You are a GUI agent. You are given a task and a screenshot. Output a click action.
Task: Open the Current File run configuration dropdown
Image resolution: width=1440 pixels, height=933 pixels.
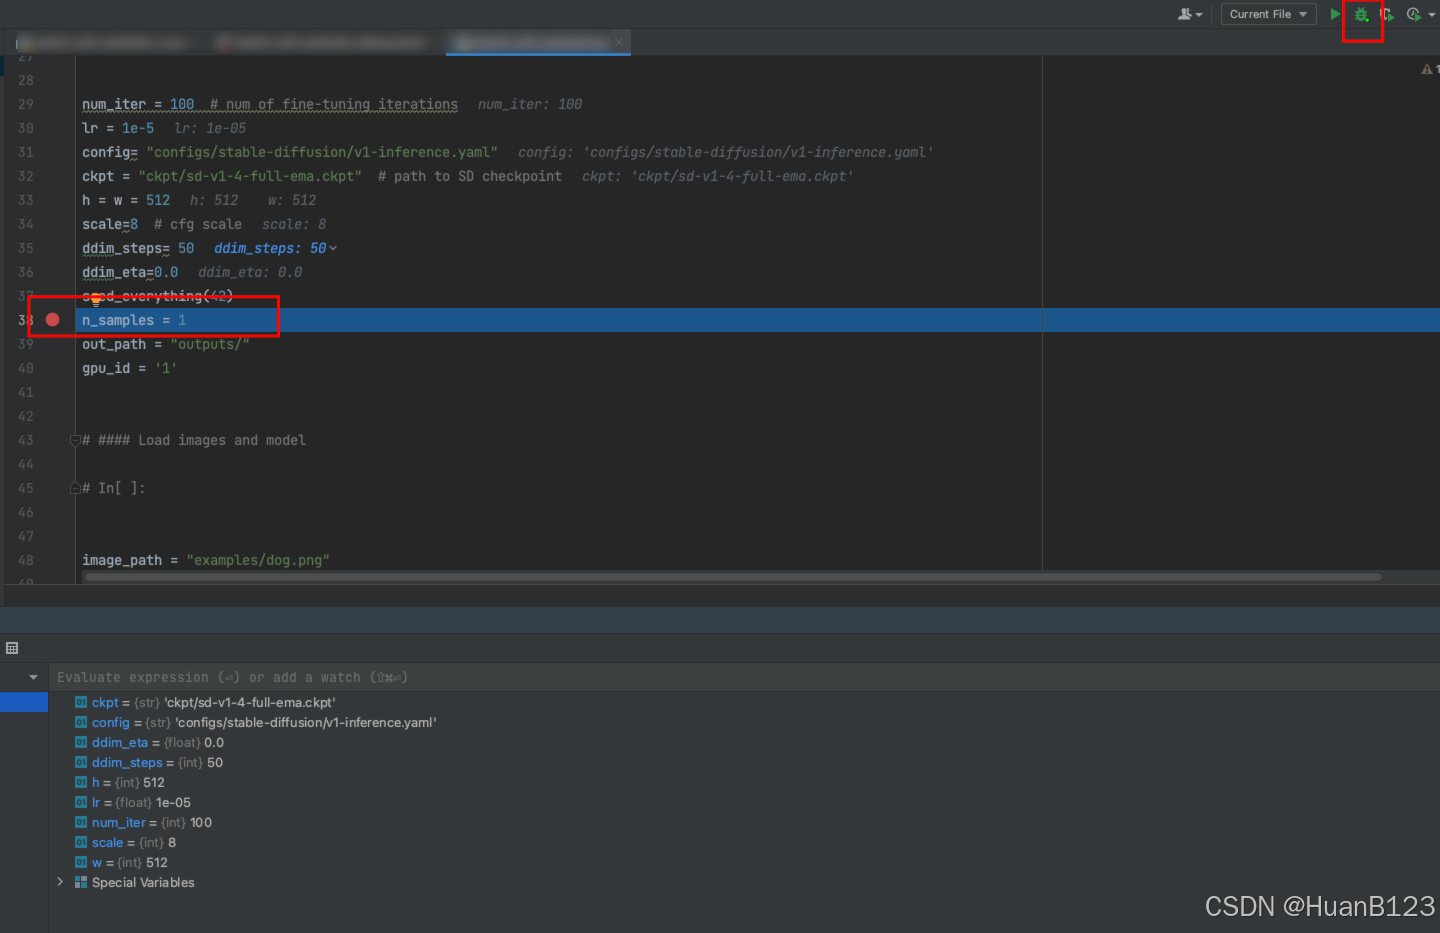(x=1268, y=14)
